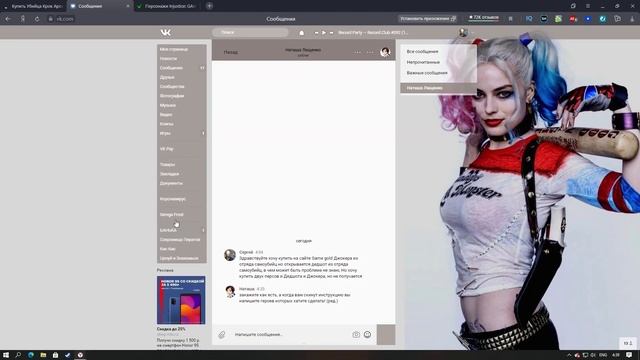640x360 pixels.
Task: Click the browser back arrow
Action: (8, 19)
